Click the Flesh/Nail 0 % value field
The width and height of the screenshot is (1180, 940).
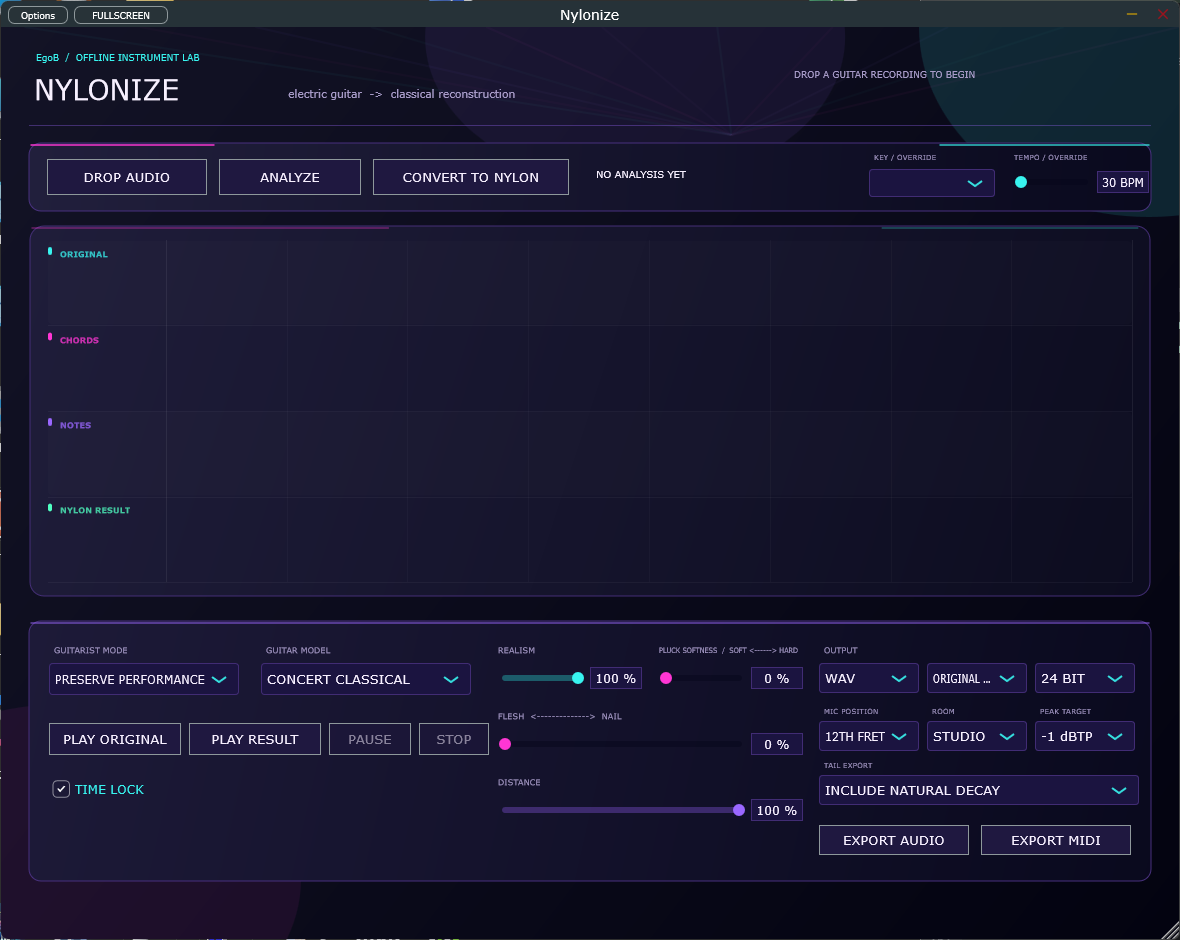point(777,744)
